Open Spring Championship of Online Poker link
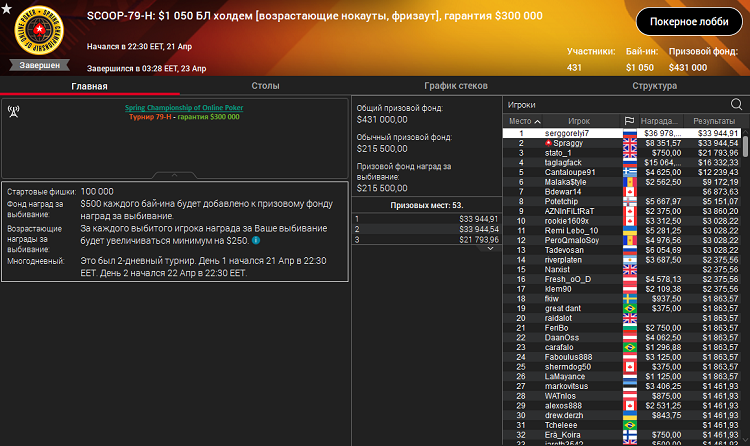The width and height of the screenshot is (750, 446). [x=184, y=108]
